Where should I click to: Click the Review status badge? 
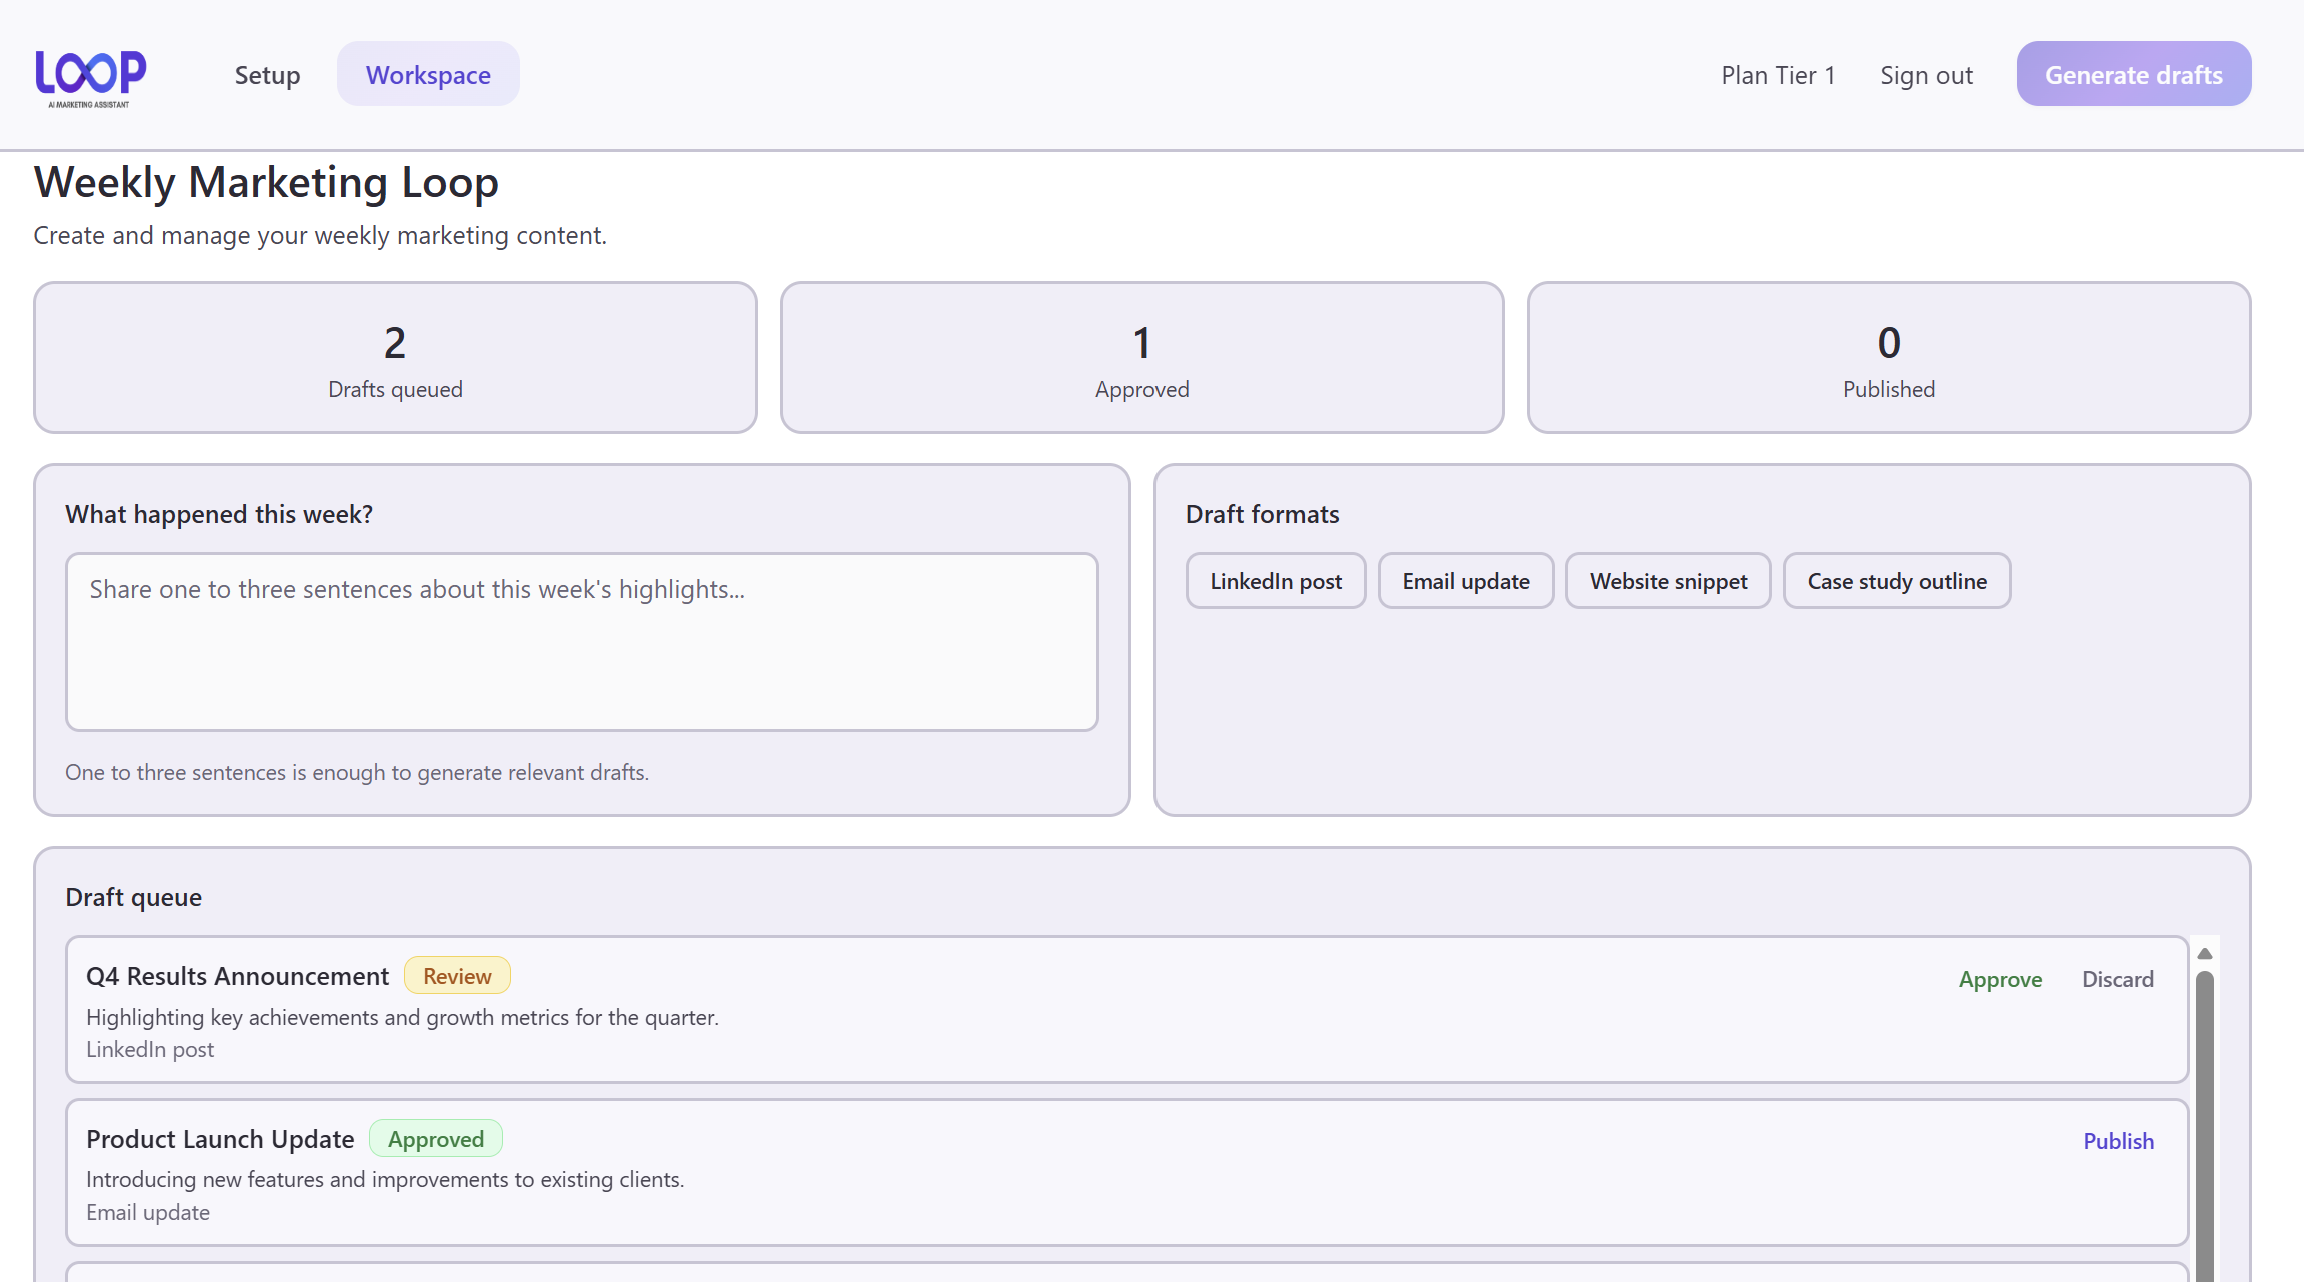pos(457,975)
